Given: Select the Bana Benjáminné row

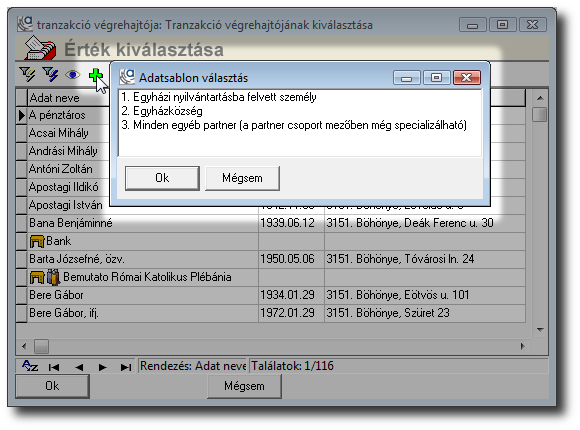Looking at the screenshot, I should [270, 223].
